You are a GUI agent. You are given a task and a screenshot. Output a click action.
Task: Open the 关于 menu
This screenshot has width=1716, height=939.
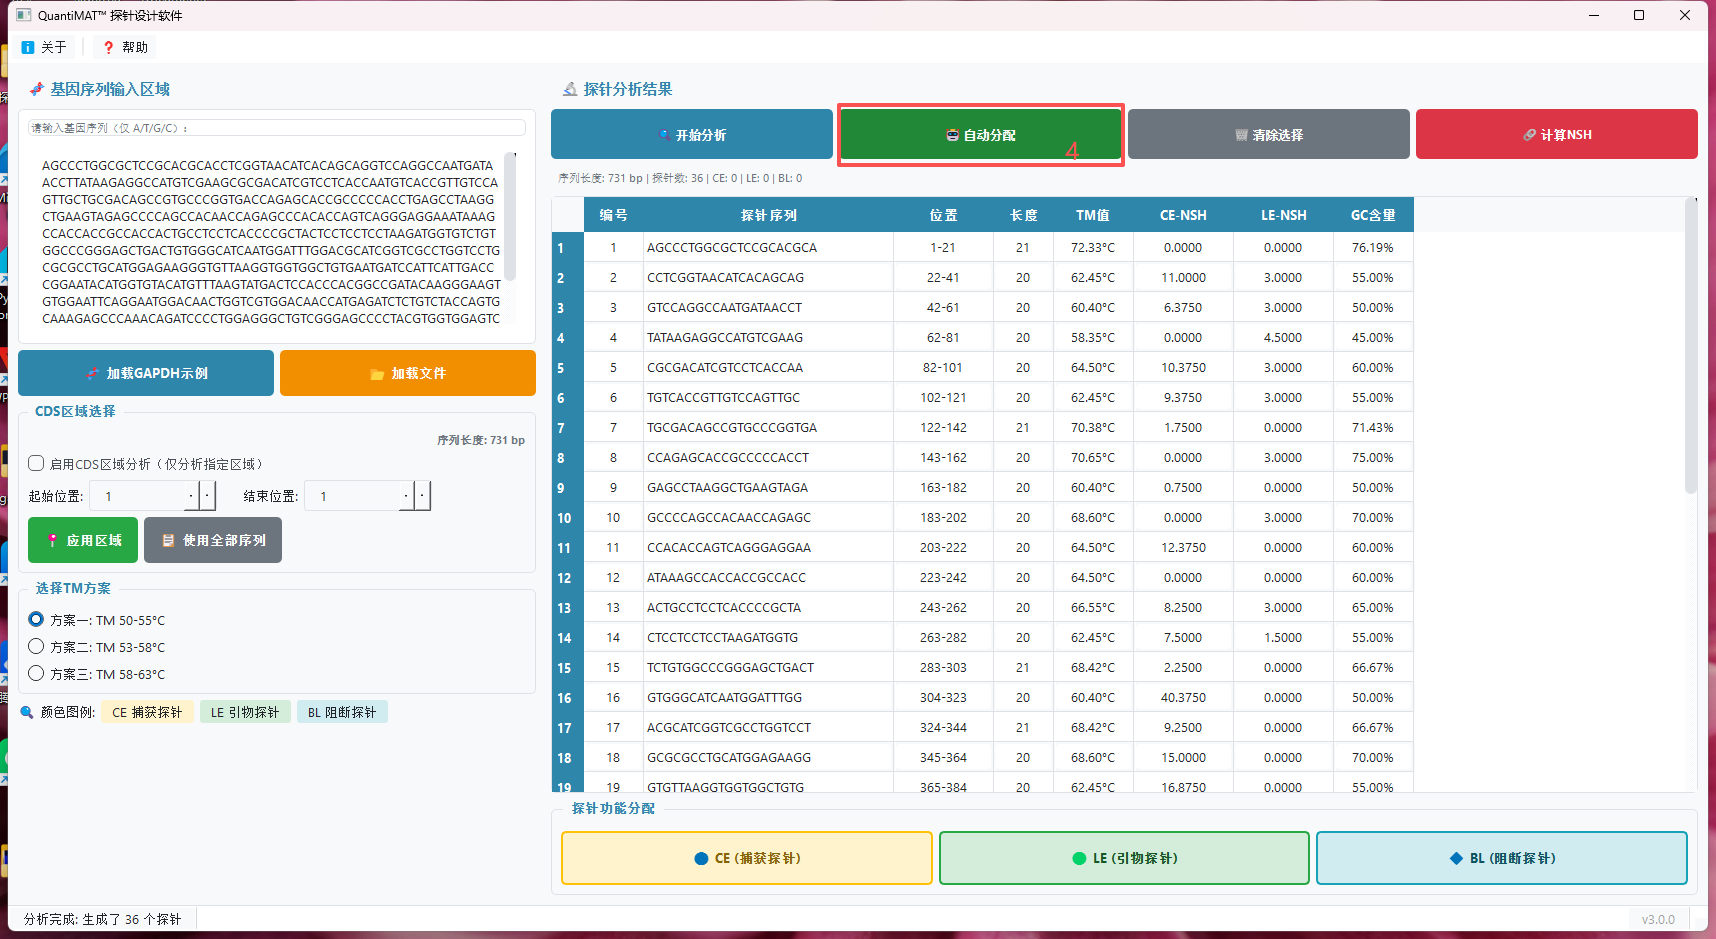44,46
